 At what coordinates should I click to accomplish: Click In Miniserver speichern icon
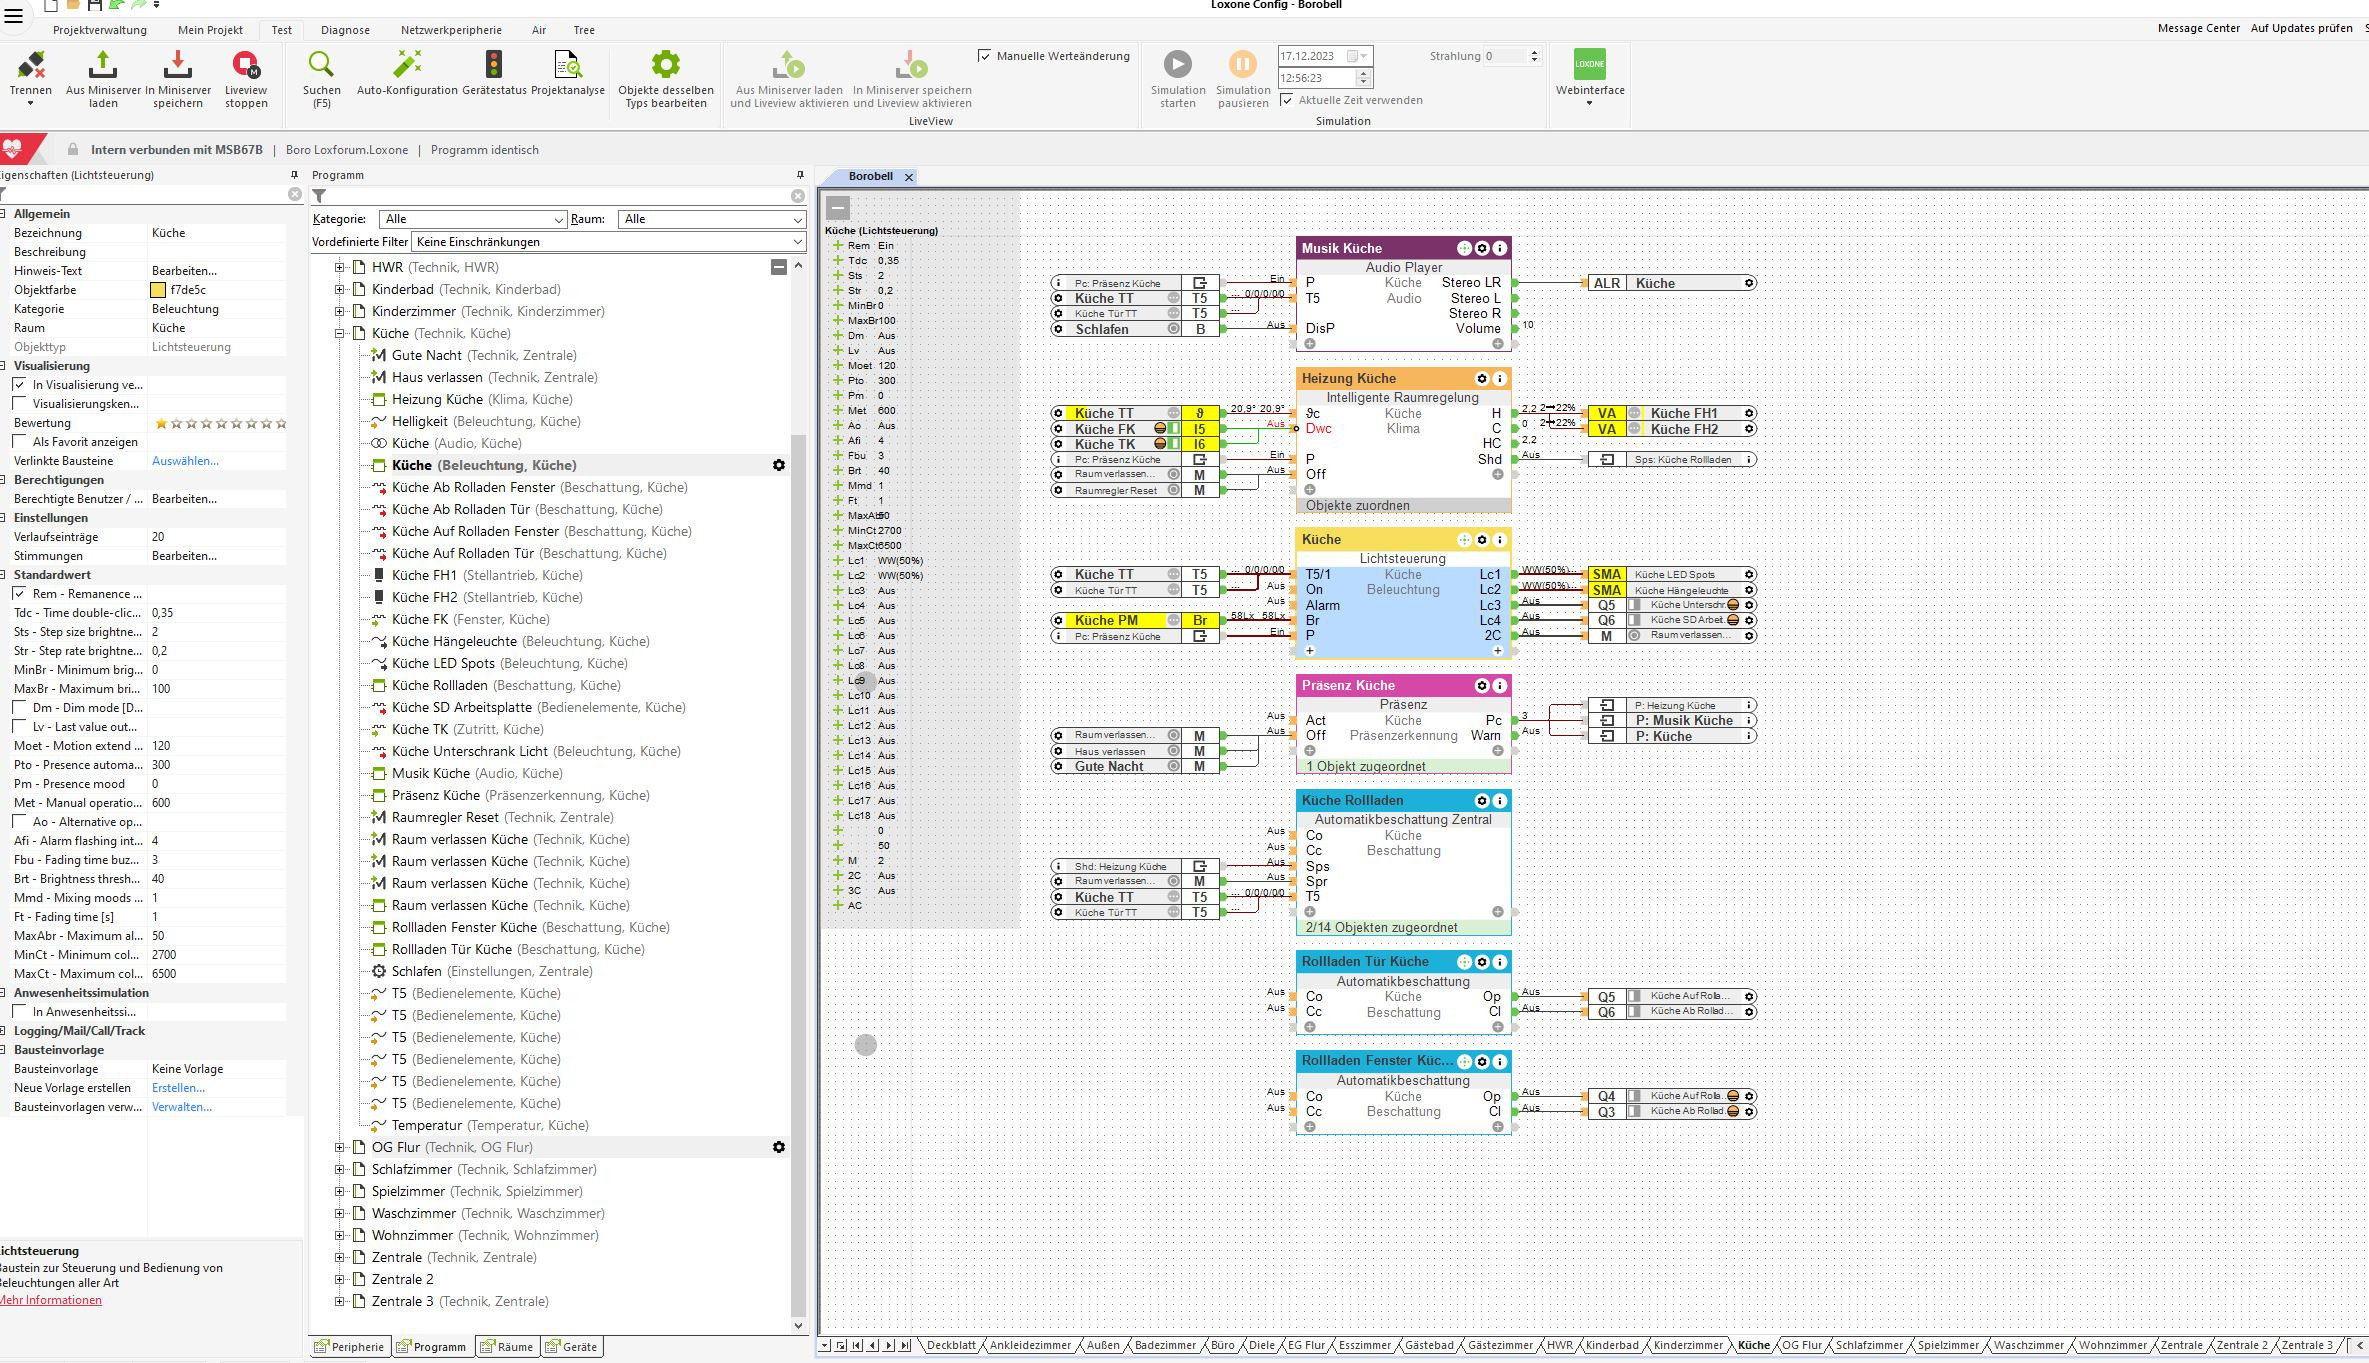click(178, 66)
